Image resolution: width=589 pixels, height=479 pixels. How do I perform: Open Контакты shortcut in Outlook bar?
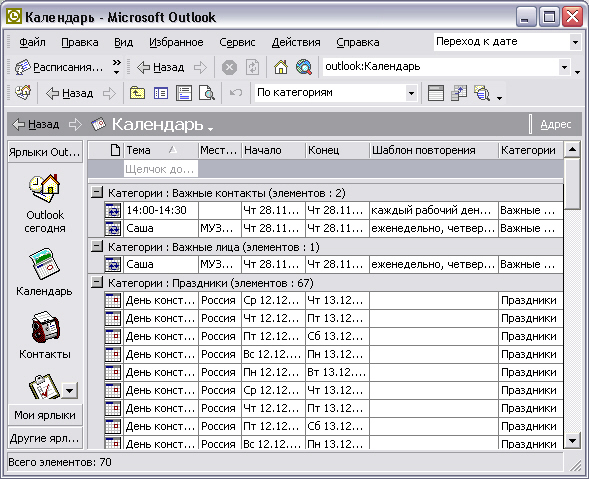click(45, 335)
